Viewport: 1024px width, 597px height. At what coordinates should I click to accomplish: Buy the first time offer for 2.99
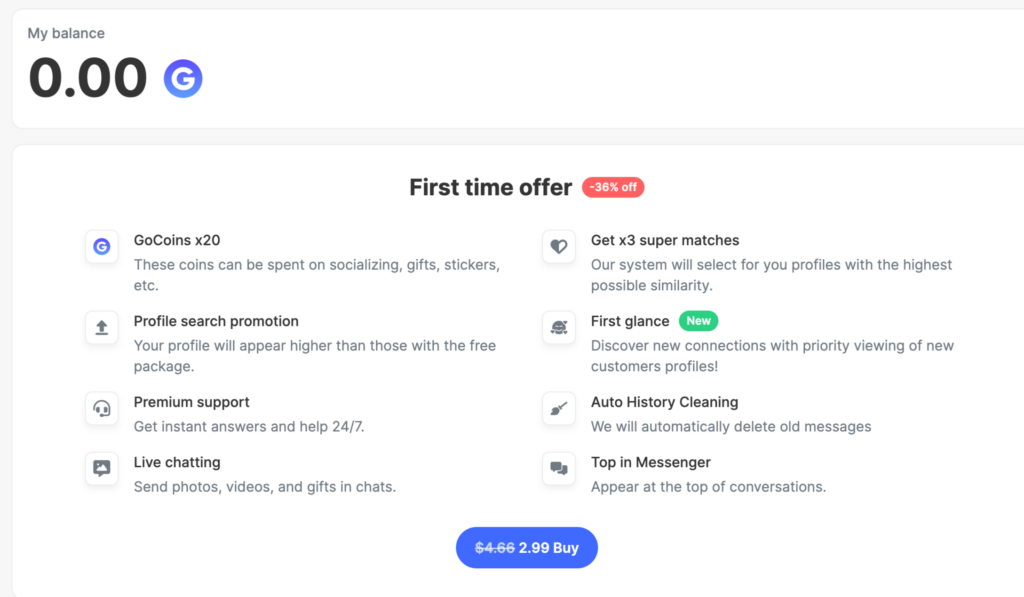pos(526,547)
